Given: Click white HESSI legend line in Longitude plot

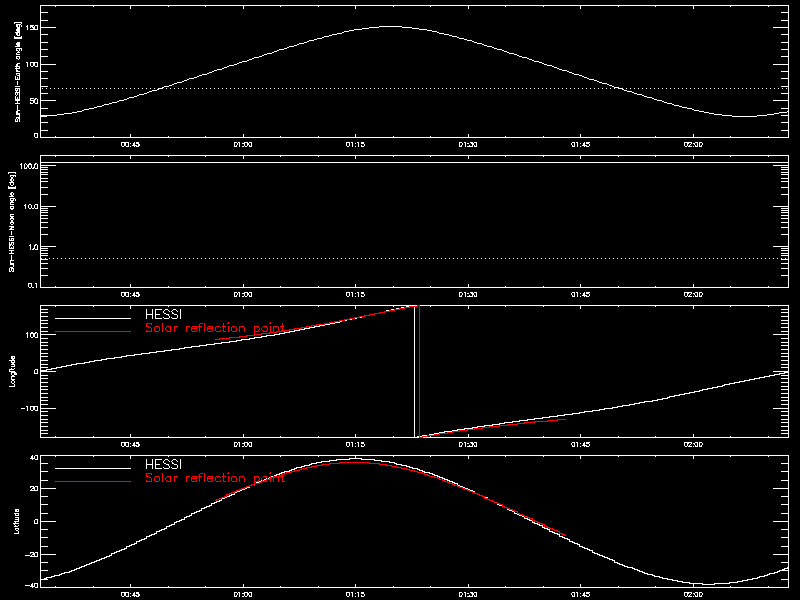Looking at the screenshot, I should [93, 318].
